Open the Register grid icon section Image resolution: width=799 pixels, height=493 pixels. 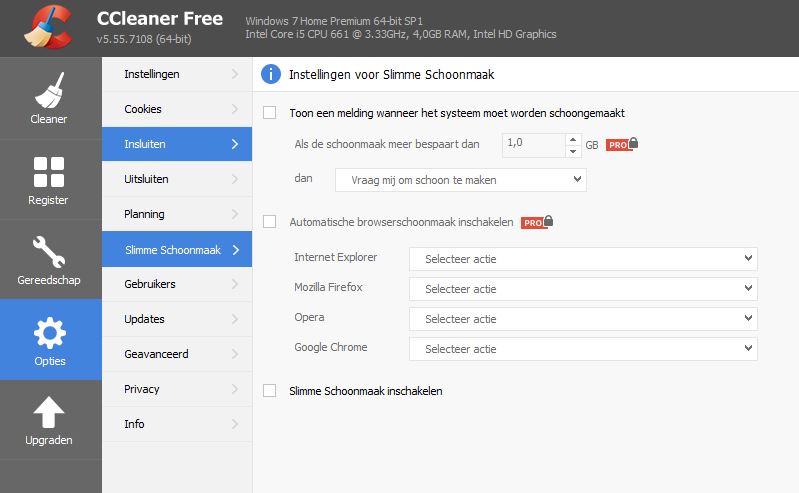[49, 179]
